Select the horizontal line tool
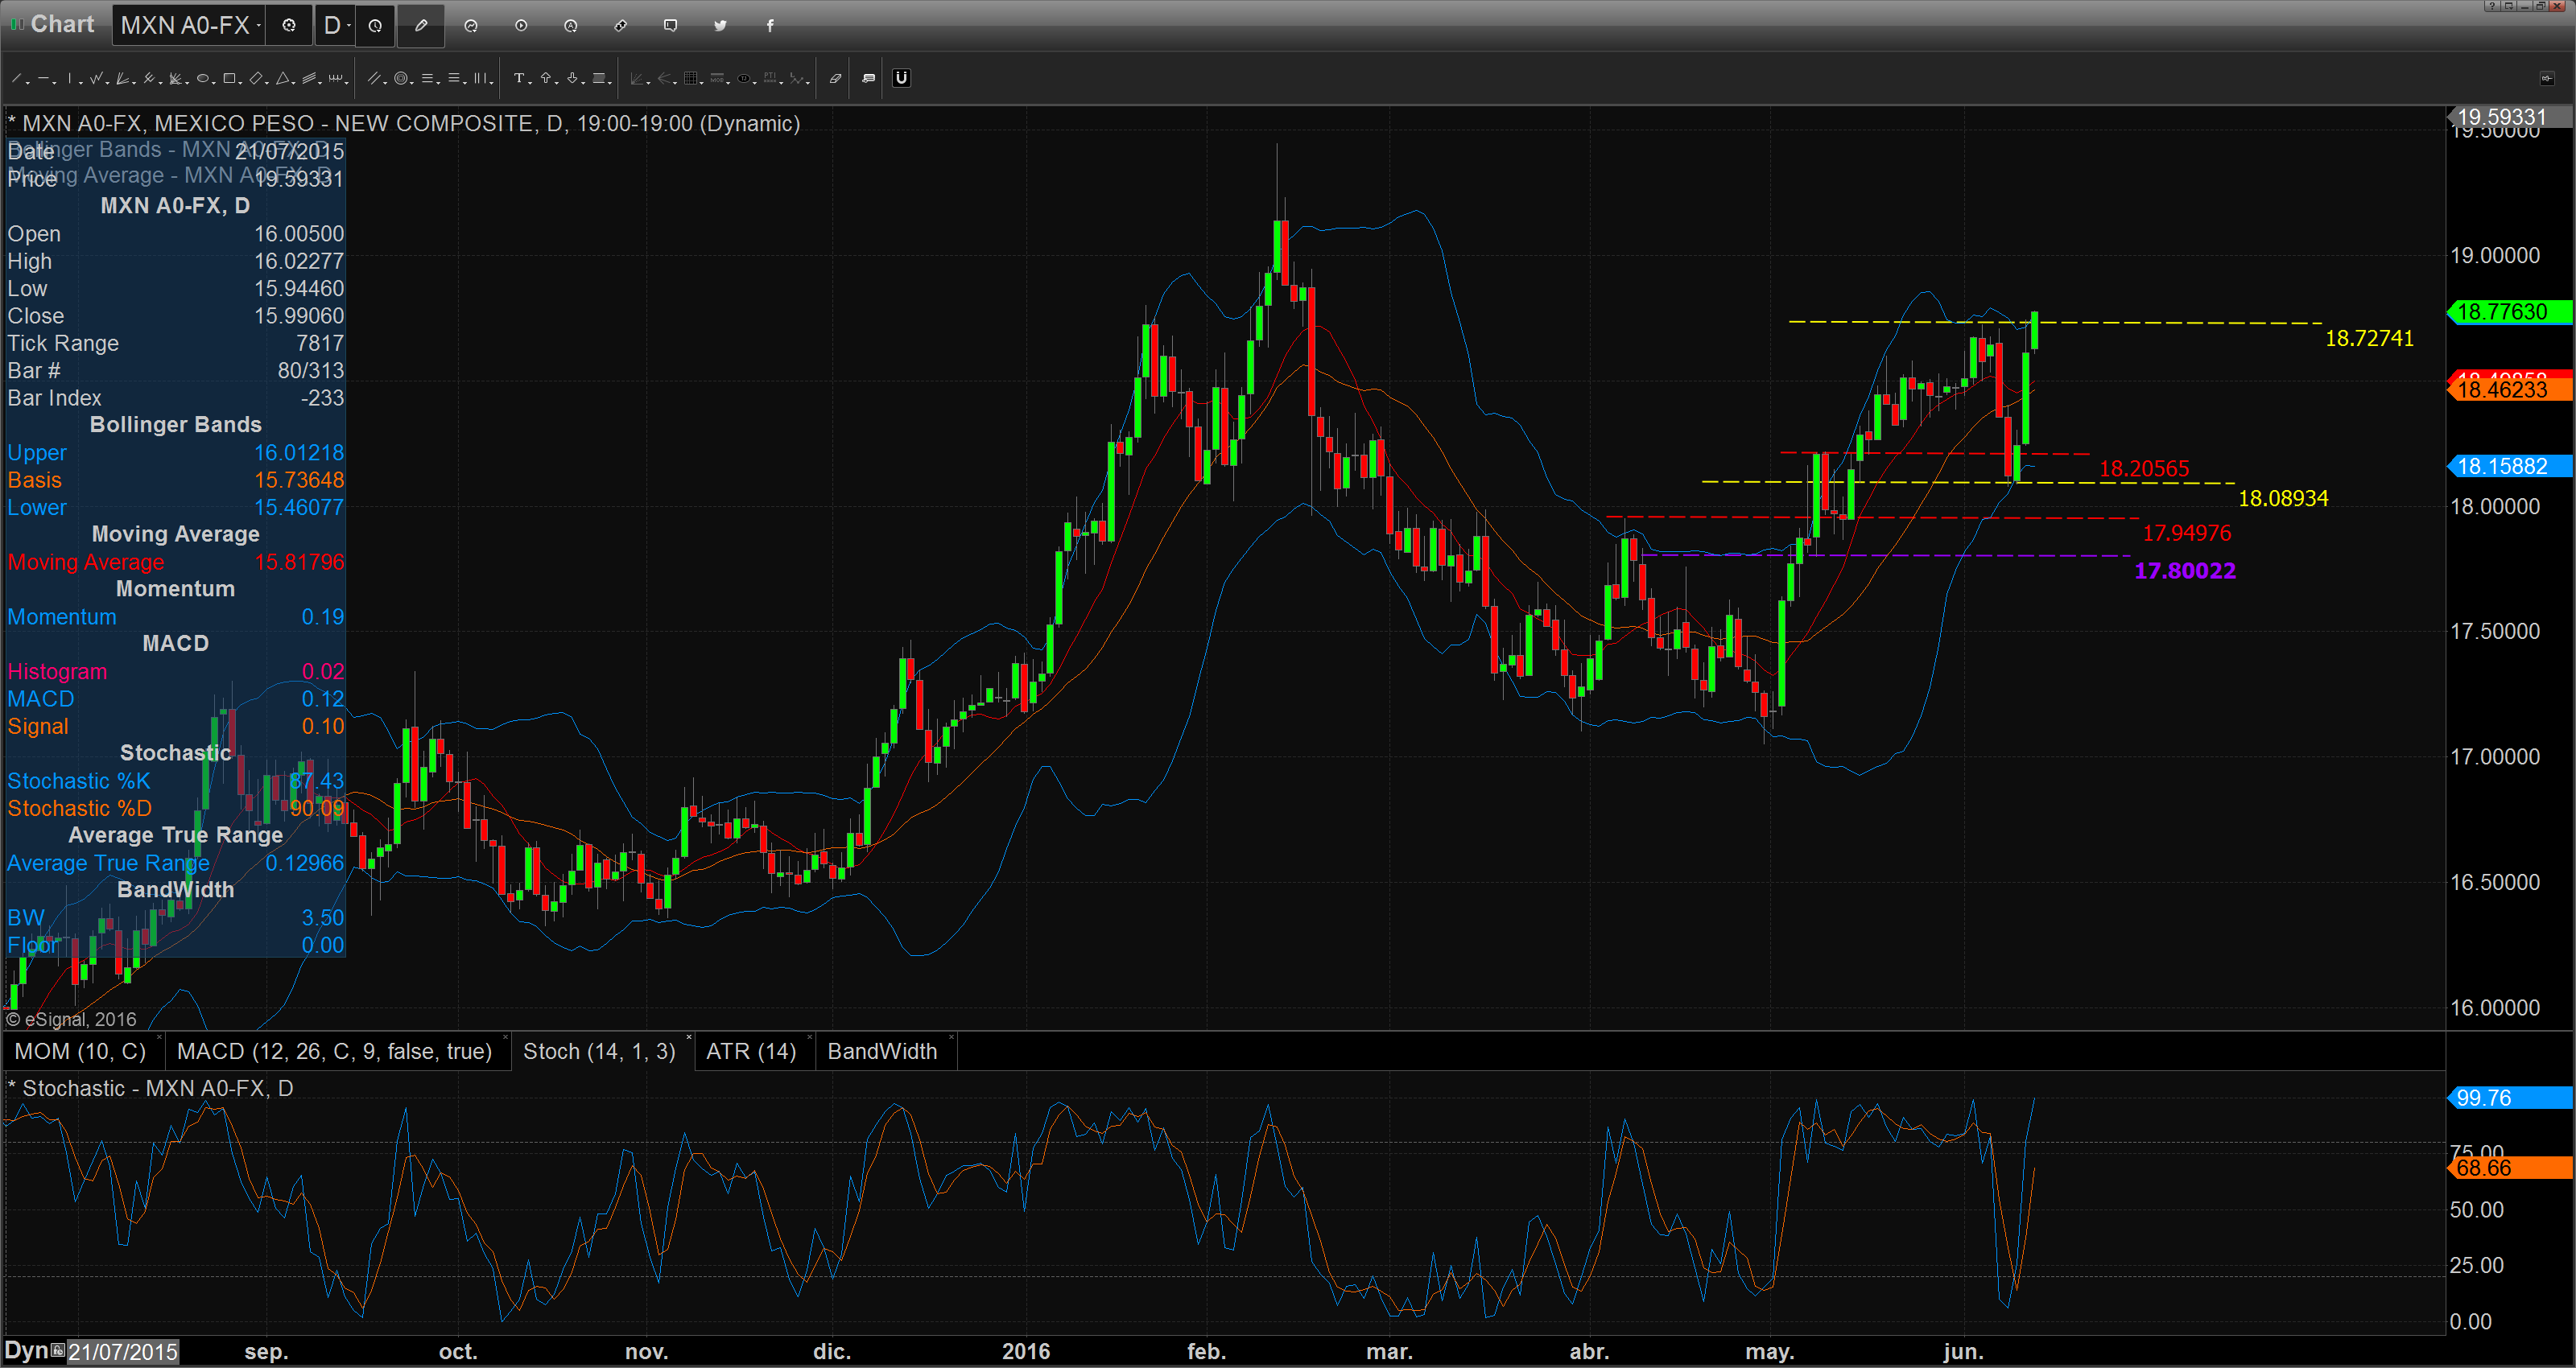Viewport: 2576px width, 1368px height. pos(43,78)
